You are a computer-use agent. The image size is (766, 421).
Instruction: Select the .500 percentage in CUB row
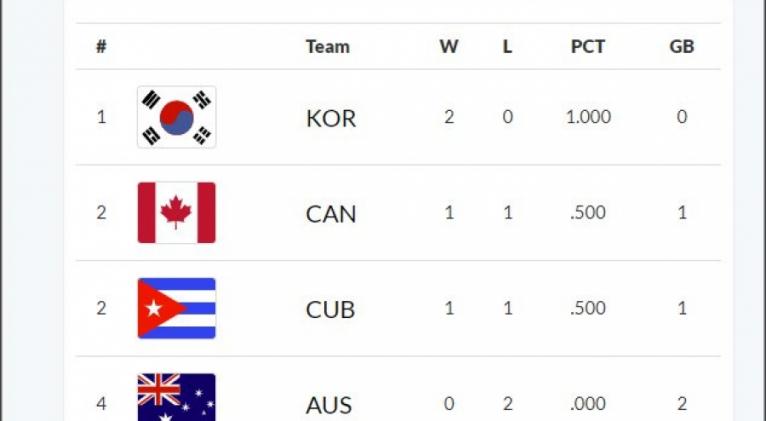588,309
